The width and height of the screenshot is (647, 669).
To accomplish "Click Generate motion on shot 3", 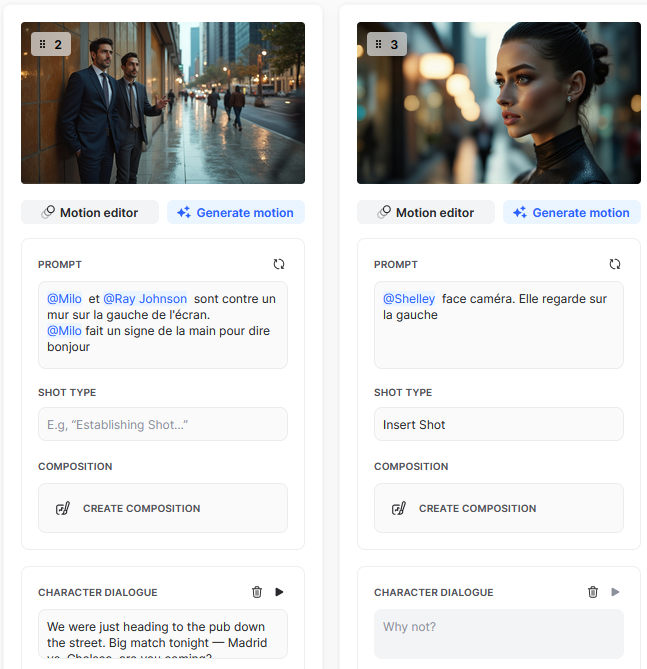I will coord(572,212).
